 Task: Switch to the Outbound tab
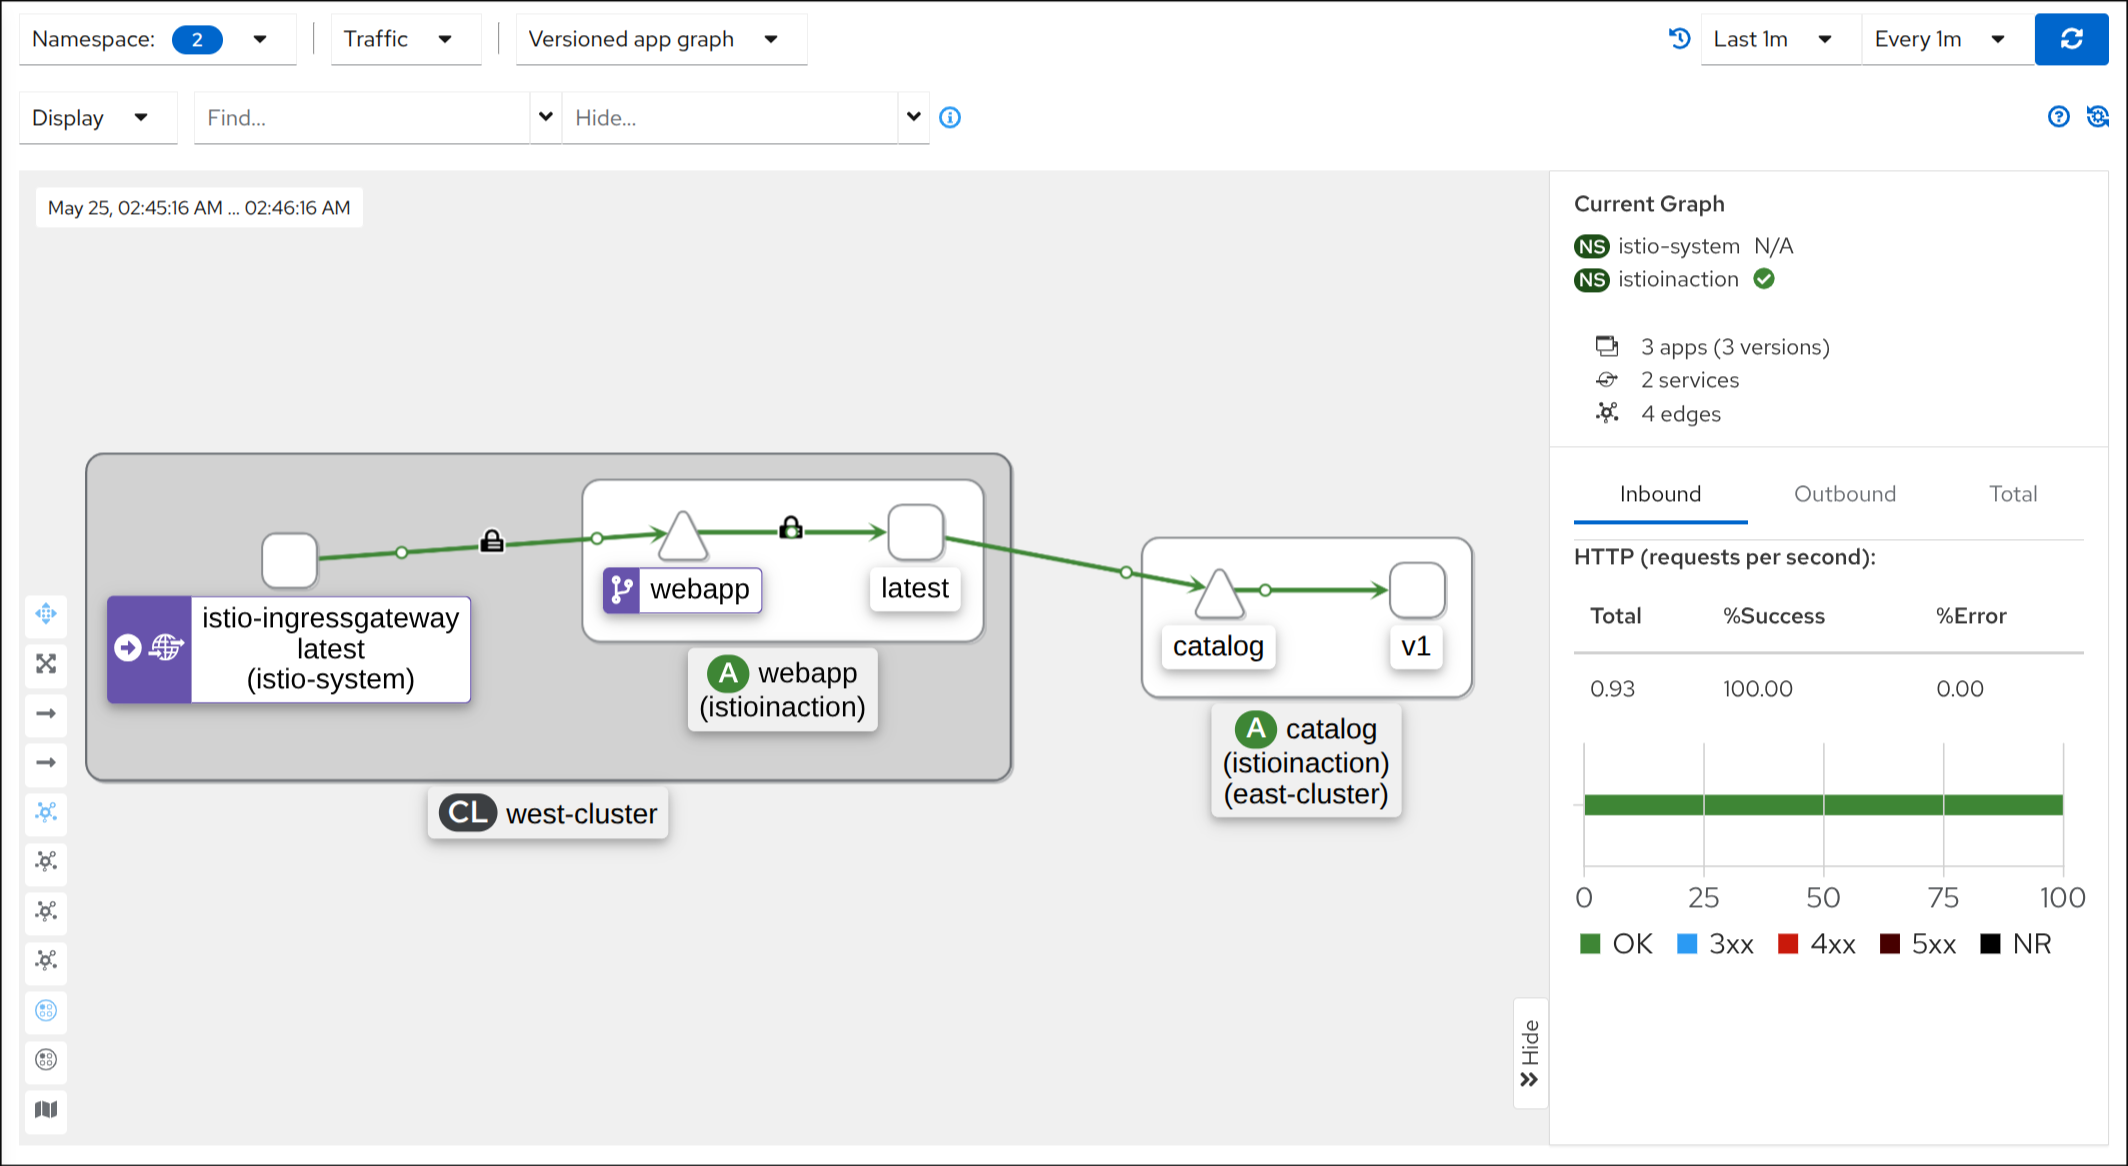(x=1844, y=494)
